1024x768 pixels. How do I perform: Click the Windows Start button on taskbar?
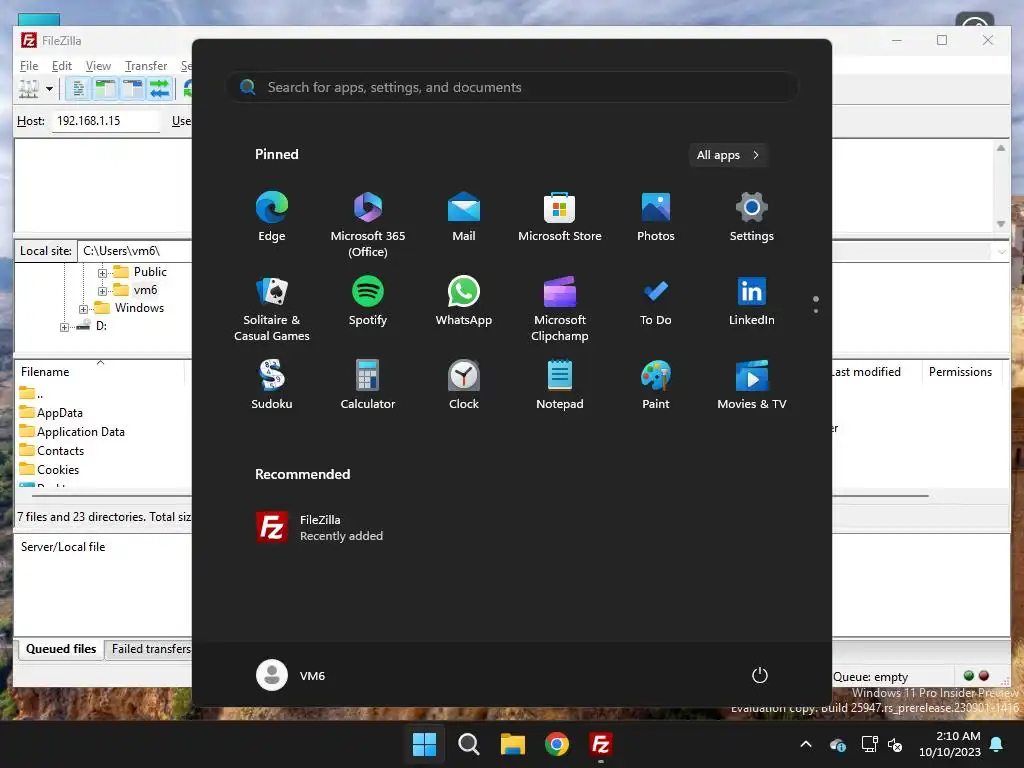click(x=424, y=744)
